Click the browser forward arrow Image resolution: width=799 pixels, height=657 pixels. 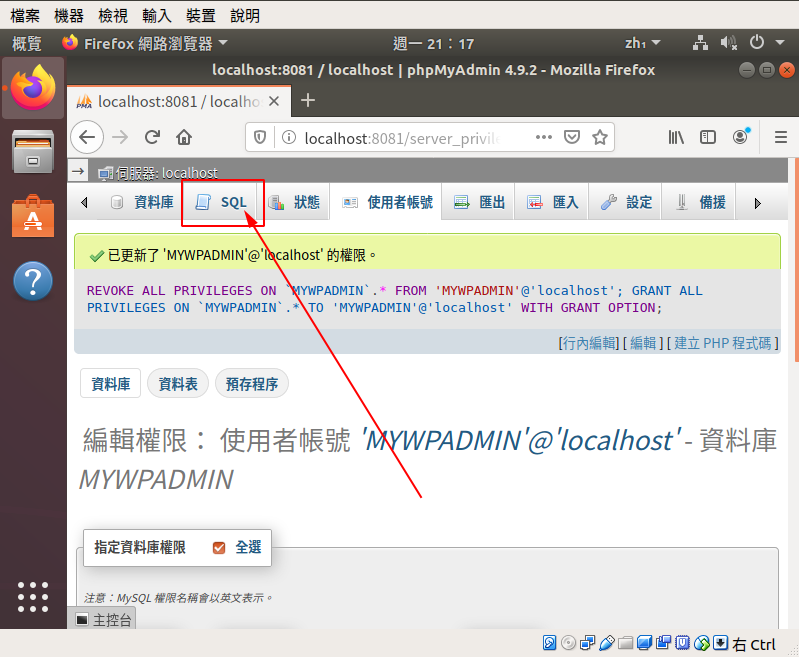120,137
